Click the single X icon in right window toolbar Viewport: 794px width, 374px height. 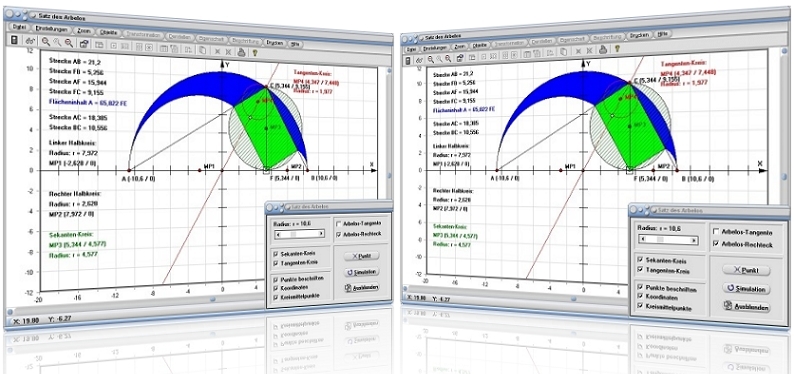578,51
